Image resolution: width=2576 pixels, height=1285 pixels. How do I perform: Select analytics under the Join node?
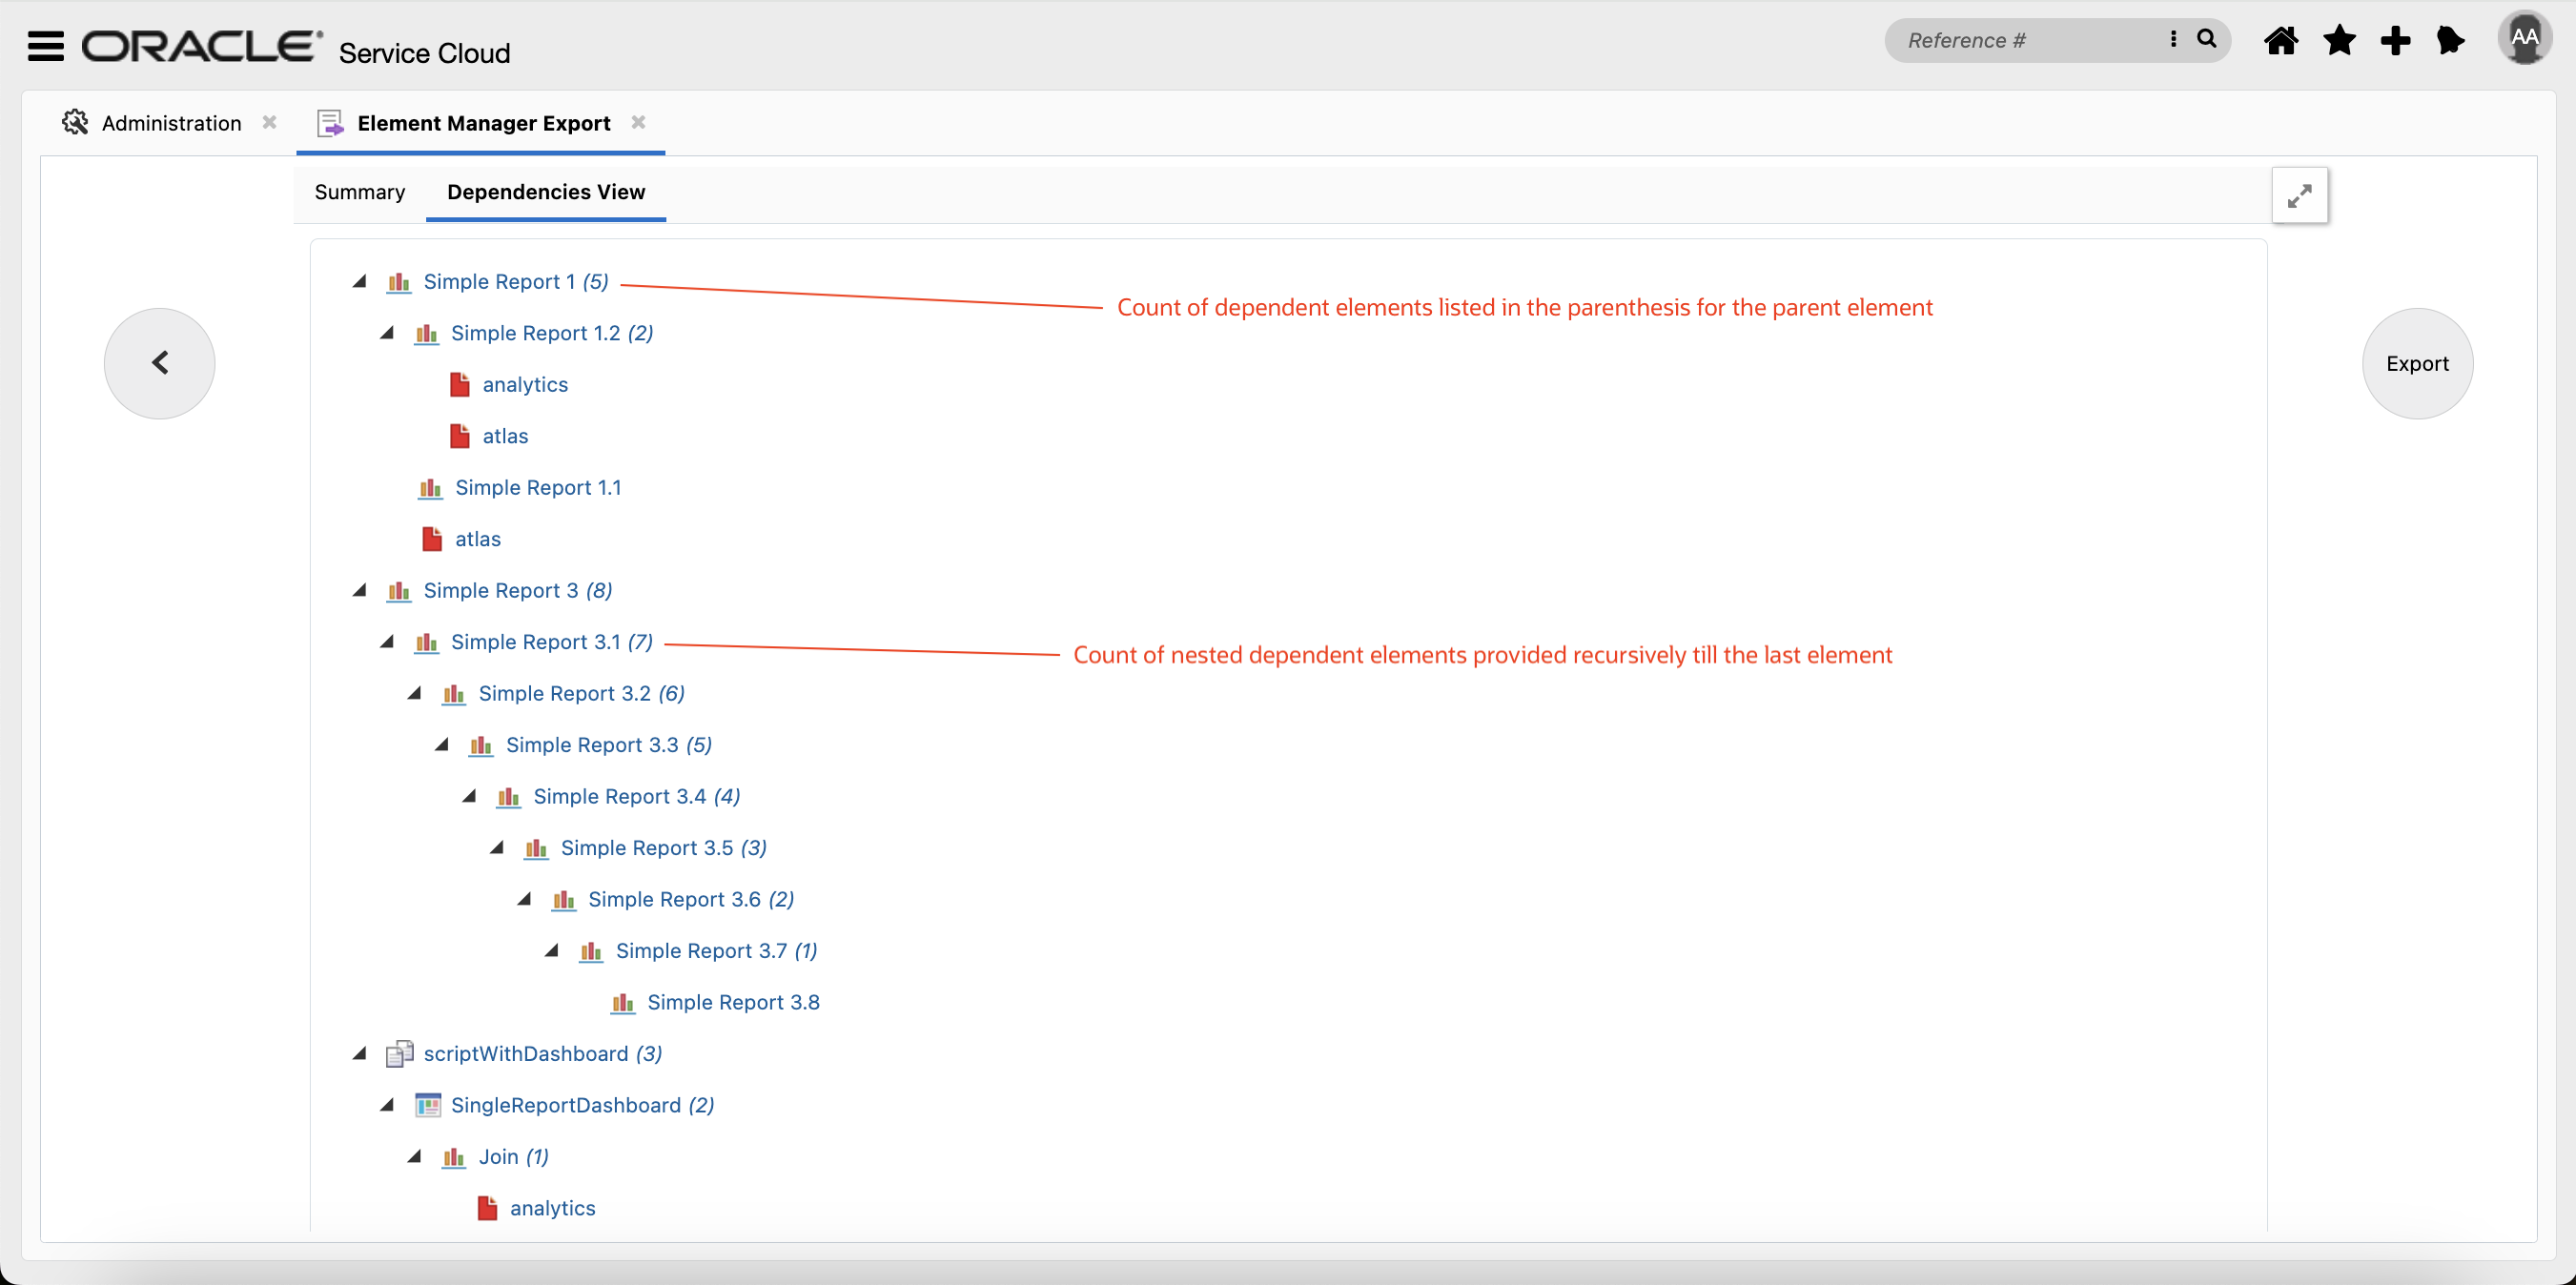[552, 1208]
